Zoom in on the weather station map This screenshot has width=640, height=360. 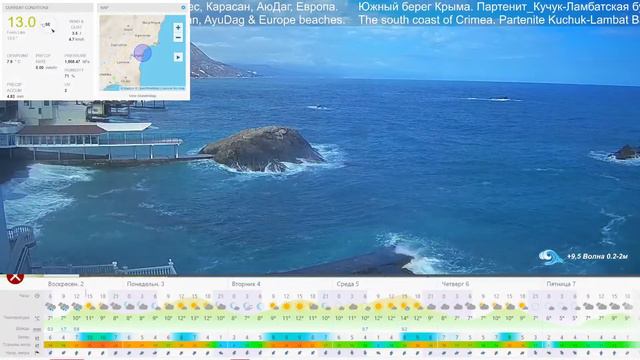coord(178,27)
